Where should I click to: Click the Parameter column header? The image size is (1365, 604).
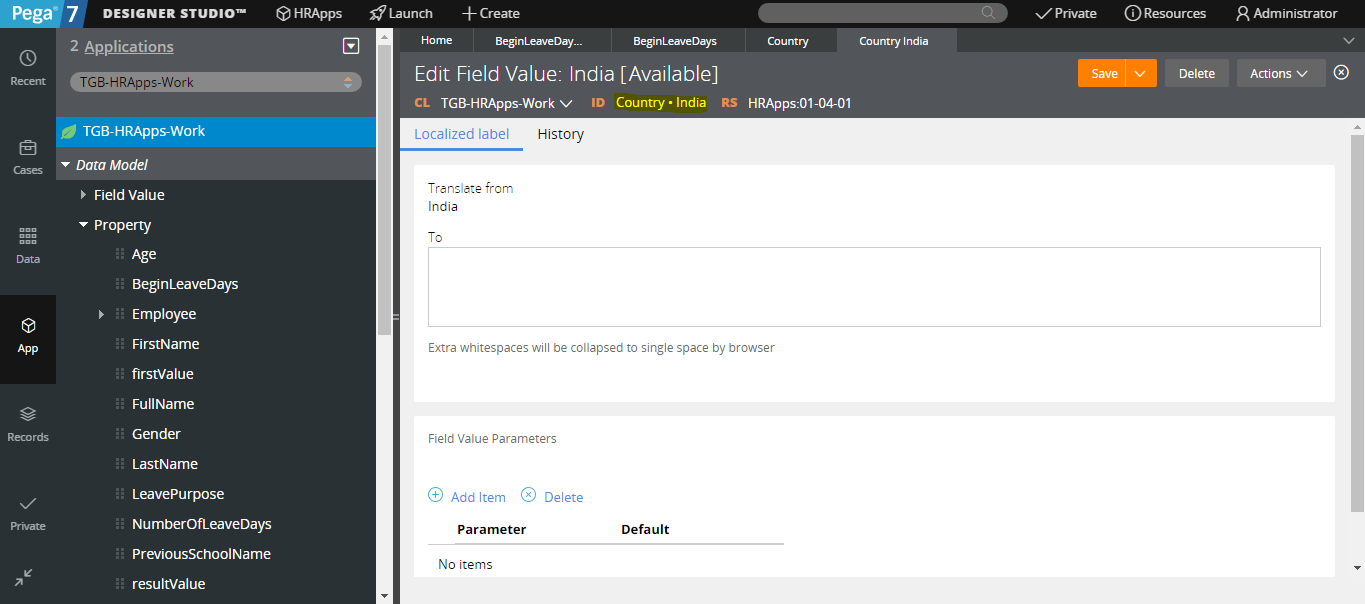[491, 529]
